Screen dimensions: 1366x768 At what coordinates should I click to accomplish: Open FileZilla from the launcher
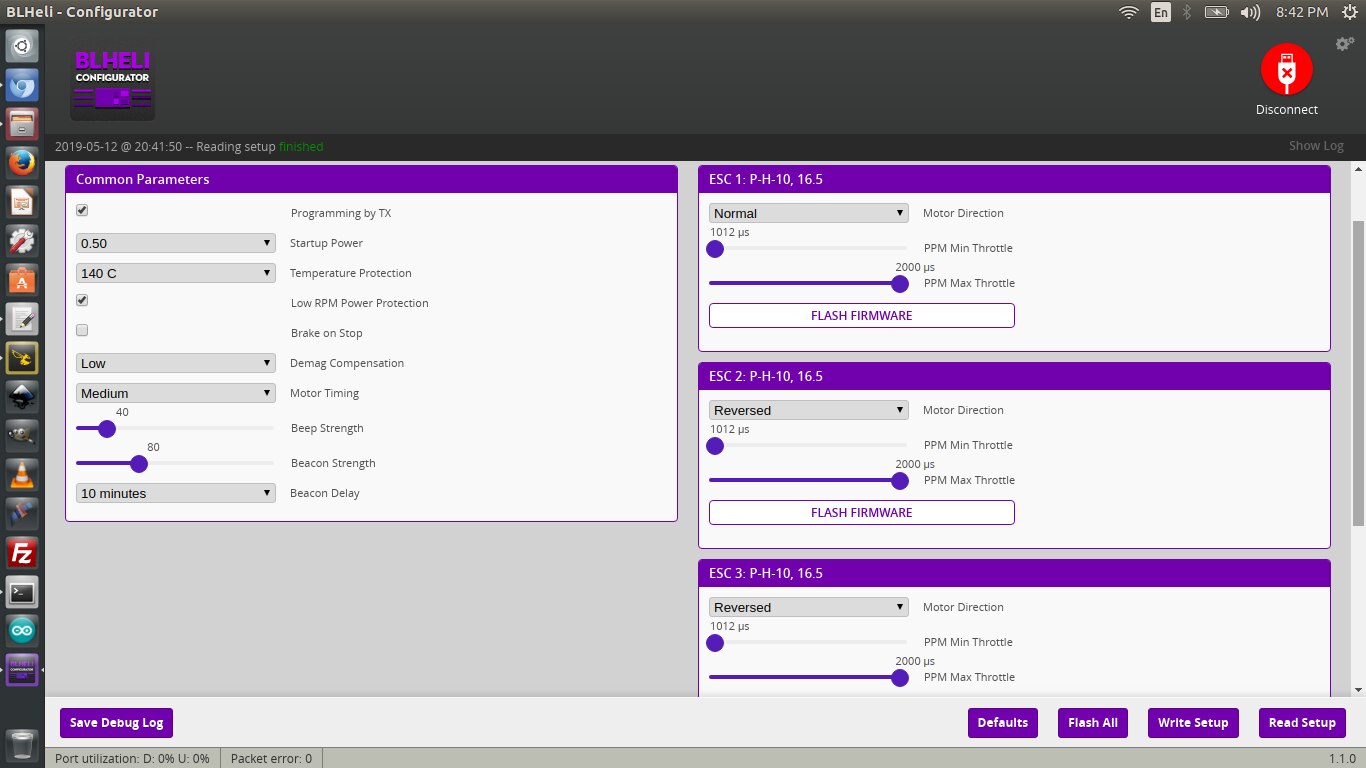pyautogui.click(x=22, y=553)
